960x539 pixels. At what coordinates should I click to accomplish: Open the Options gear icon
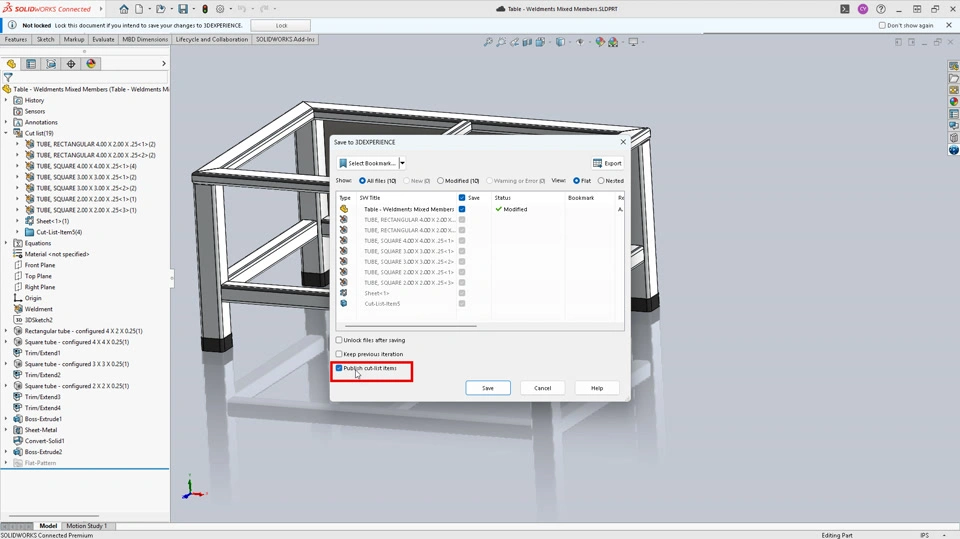[x=220, y=9]
